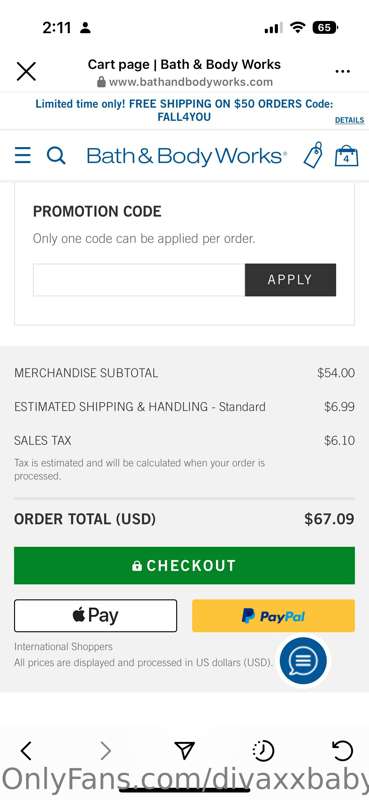Pay using PayPal button
This screenshot has height=800, width=369.
[x=273, y=616]
